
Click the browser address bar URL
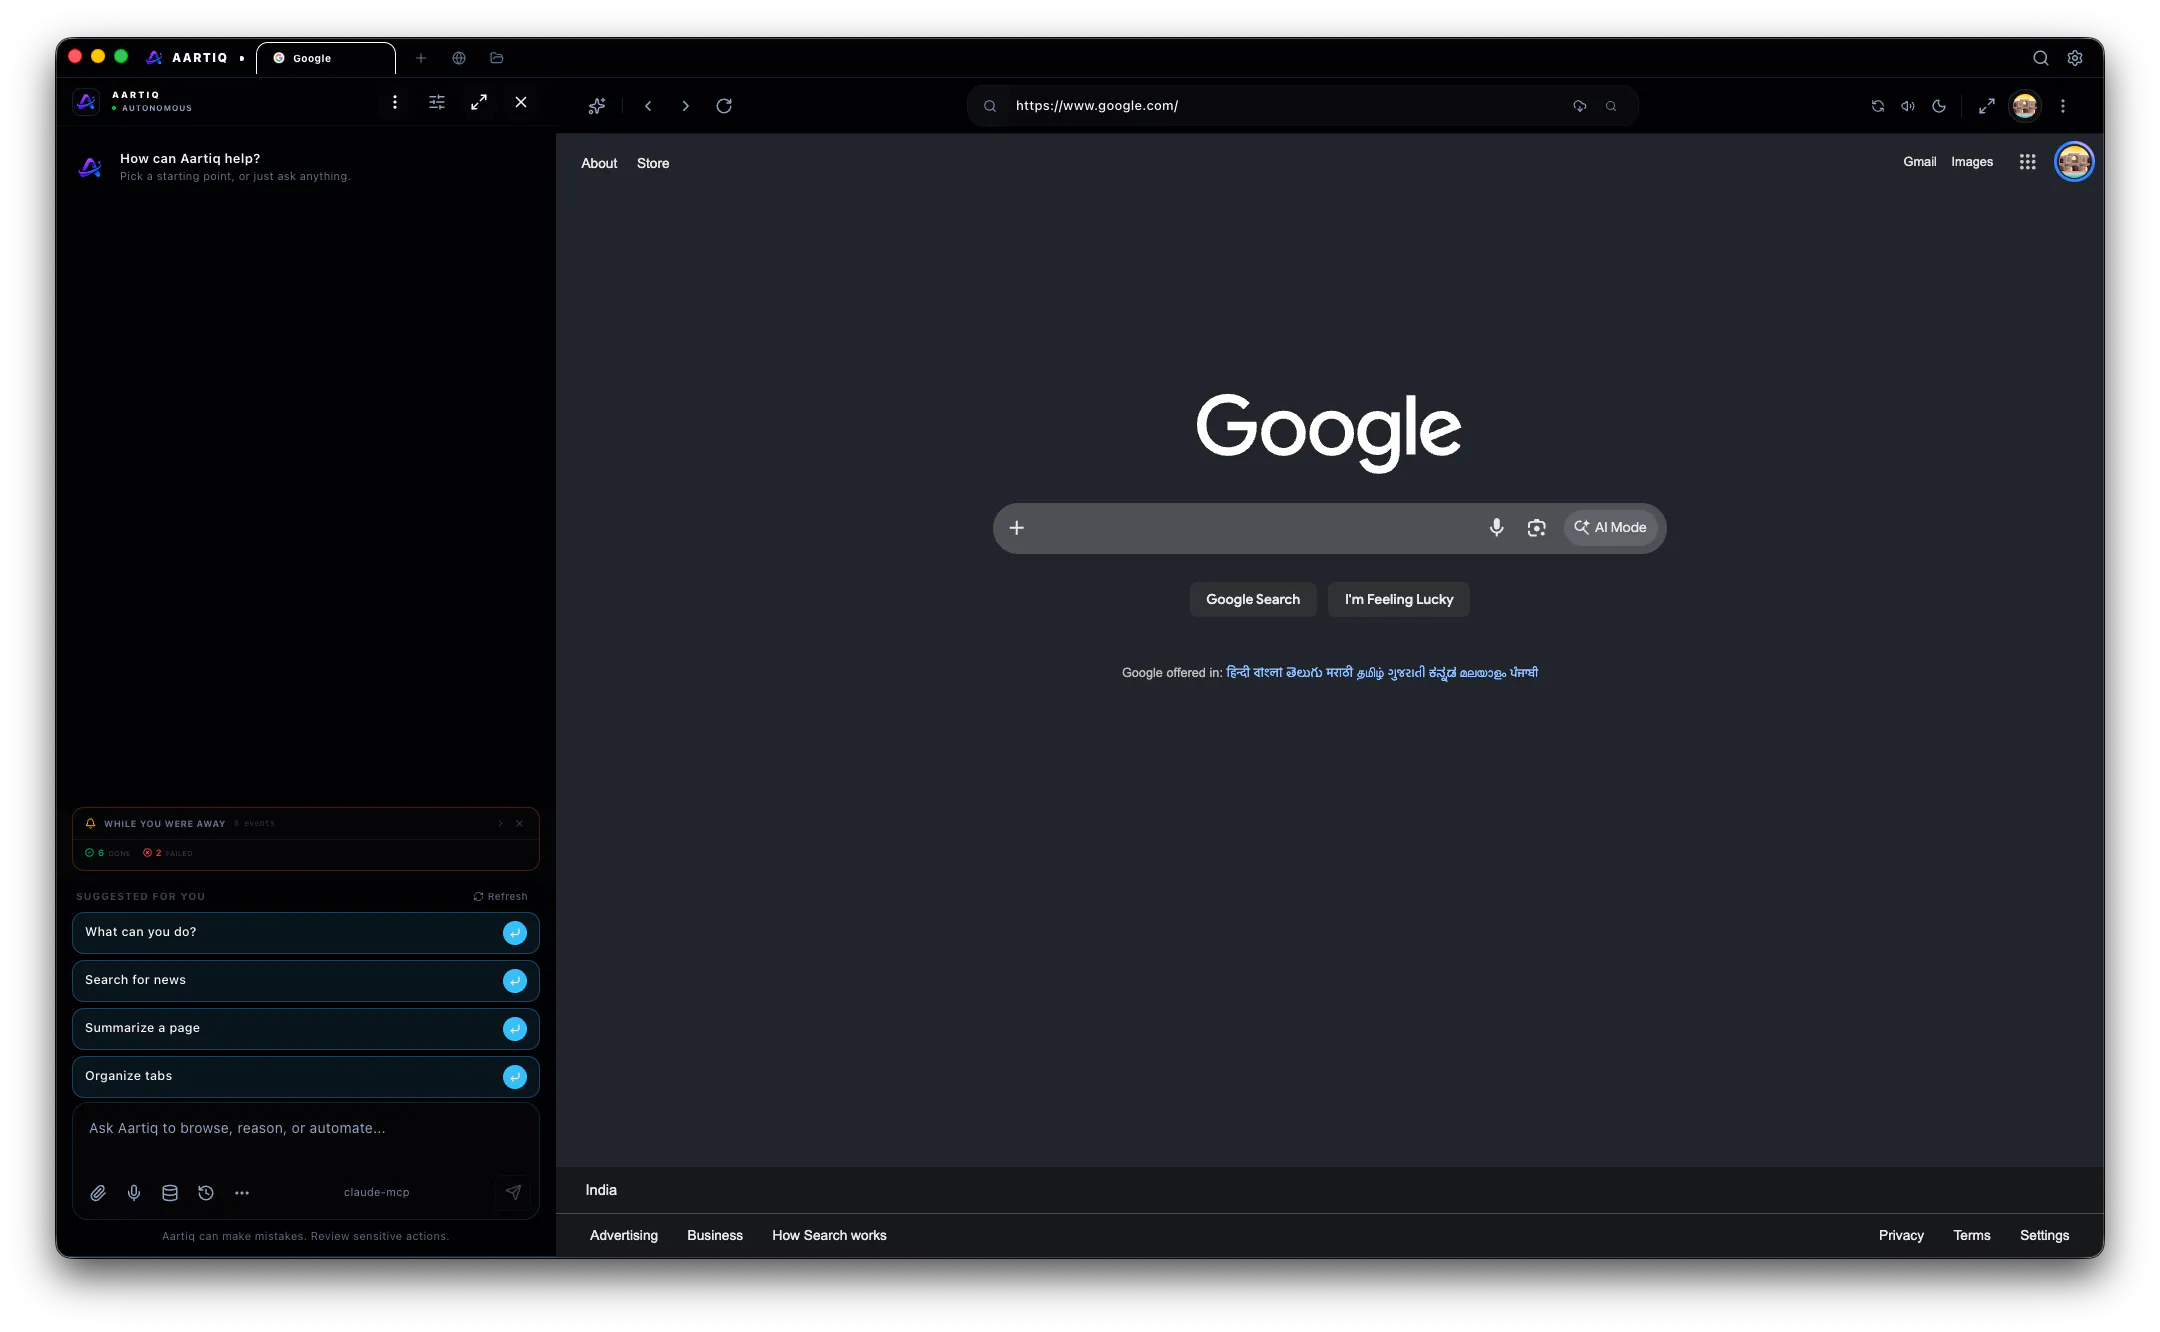(x=1097, y=106)
